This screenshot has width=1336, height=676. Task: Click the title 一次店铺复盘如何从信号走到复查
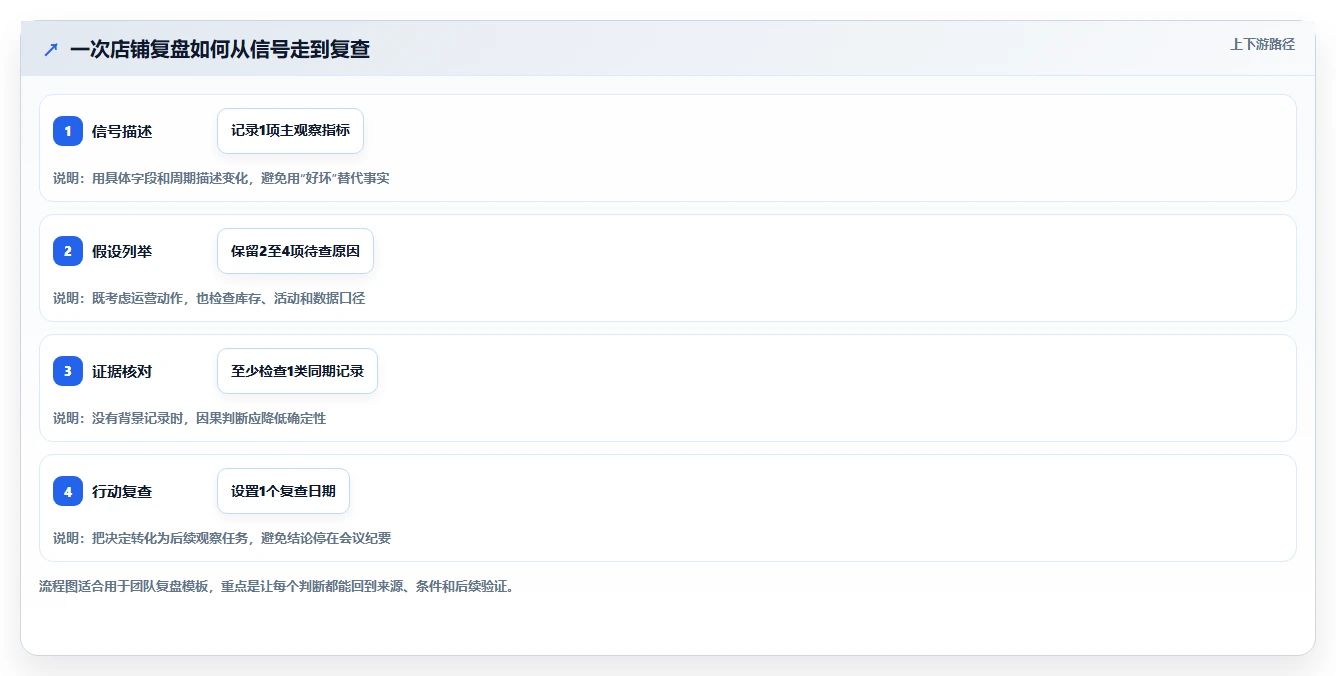point(220,49)
